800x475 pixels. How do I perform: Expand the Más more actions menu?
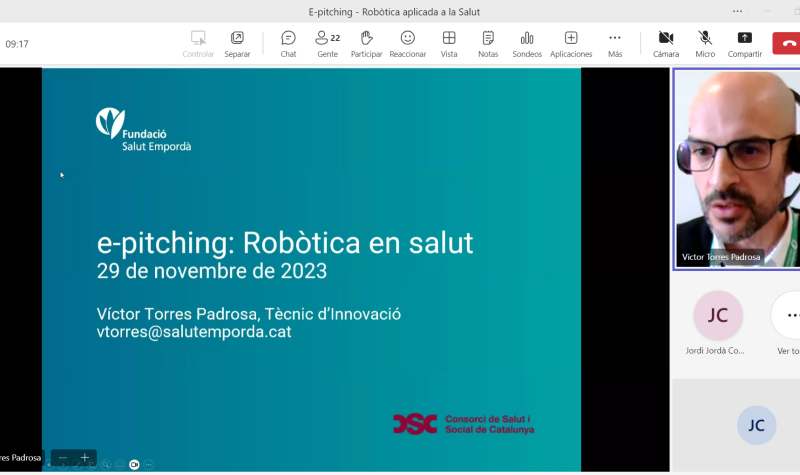(615, 43)
